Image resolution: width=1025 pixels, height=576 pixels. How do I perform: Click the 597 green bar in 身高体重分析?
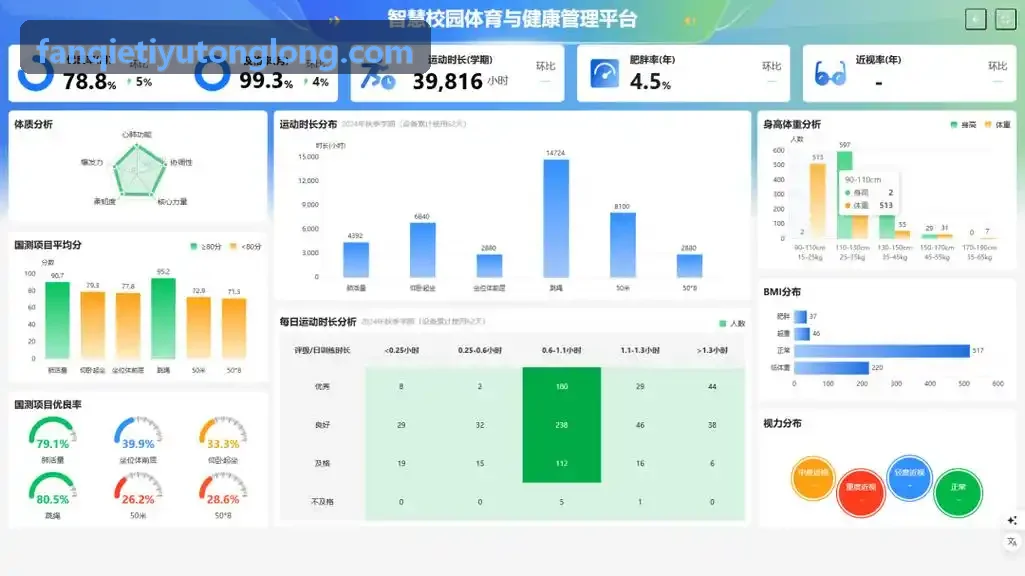coord(845,195)
